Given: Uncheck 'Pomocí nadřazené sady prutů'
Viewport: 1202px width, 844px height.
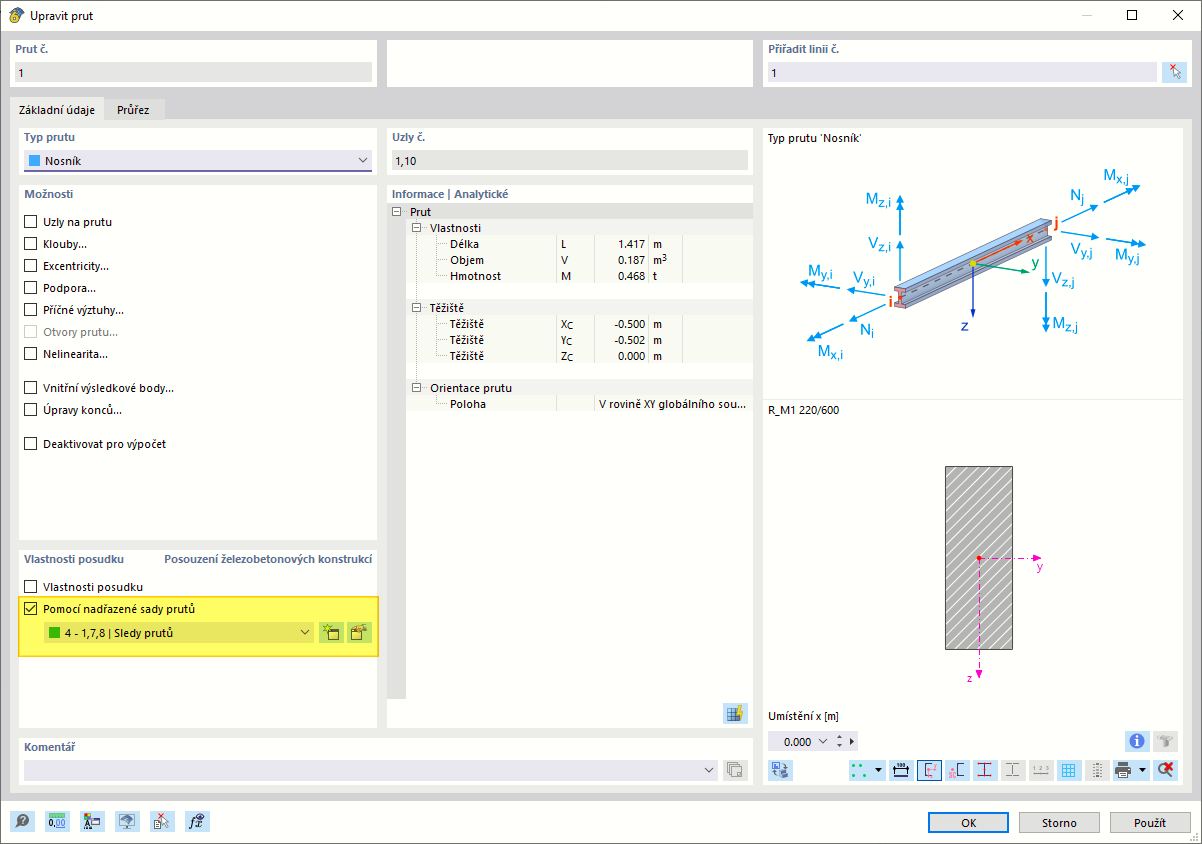Looking at the screenshot, I should pyautogui.click(x=31, y=609).
